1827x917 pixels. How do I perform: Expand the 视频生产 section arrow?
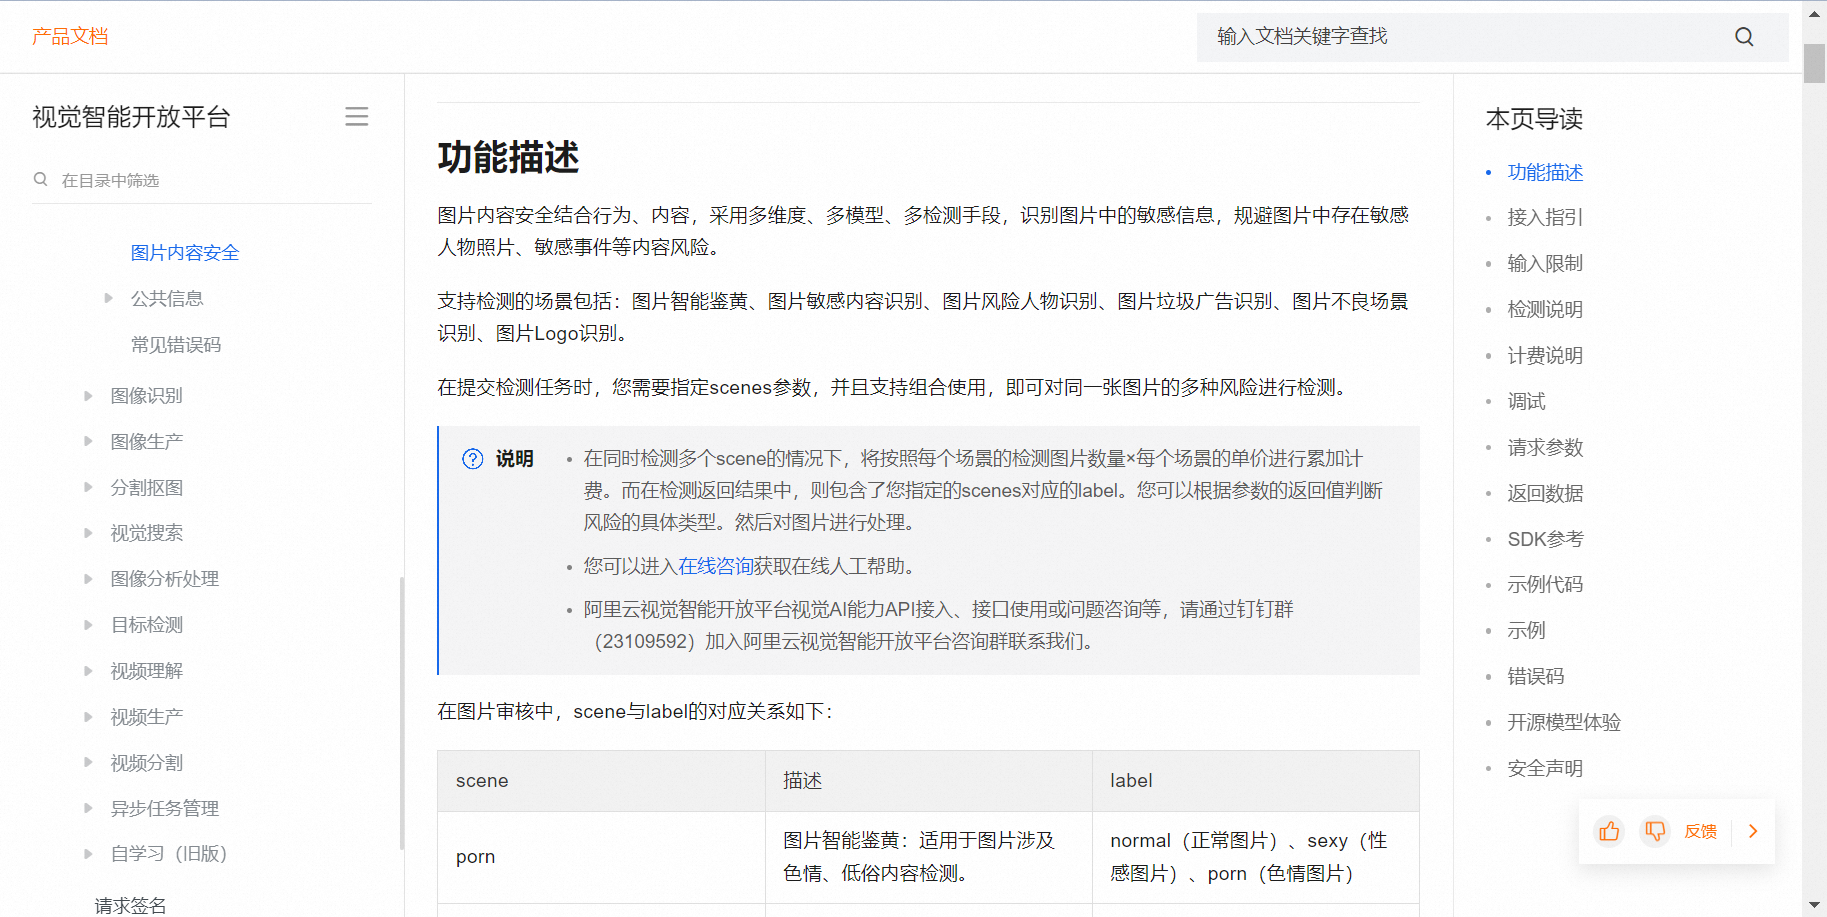coord(88,716)
